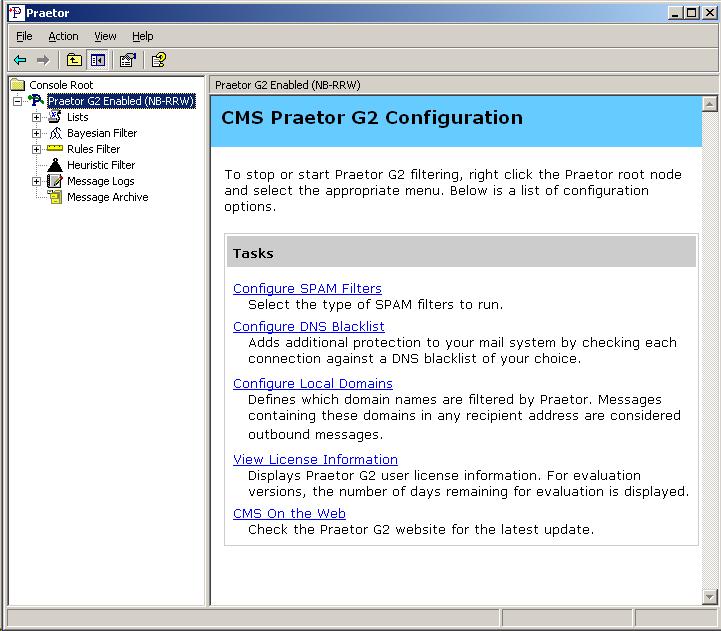The width and height of the screenshot is (721, 631).
Task: Select the Lists tree label
Action: coord(77,117)
